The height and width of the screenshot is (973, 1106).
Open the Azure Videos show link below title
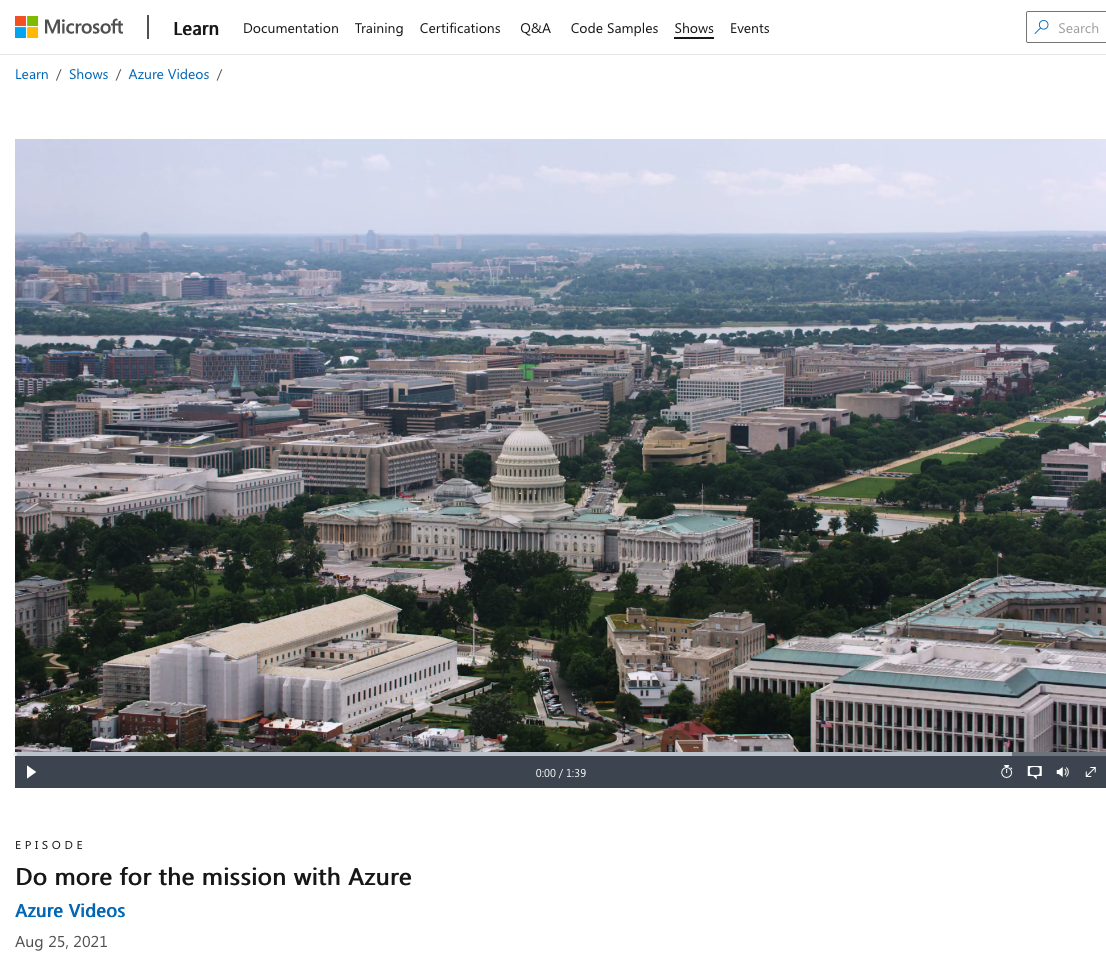pos(71,911)
